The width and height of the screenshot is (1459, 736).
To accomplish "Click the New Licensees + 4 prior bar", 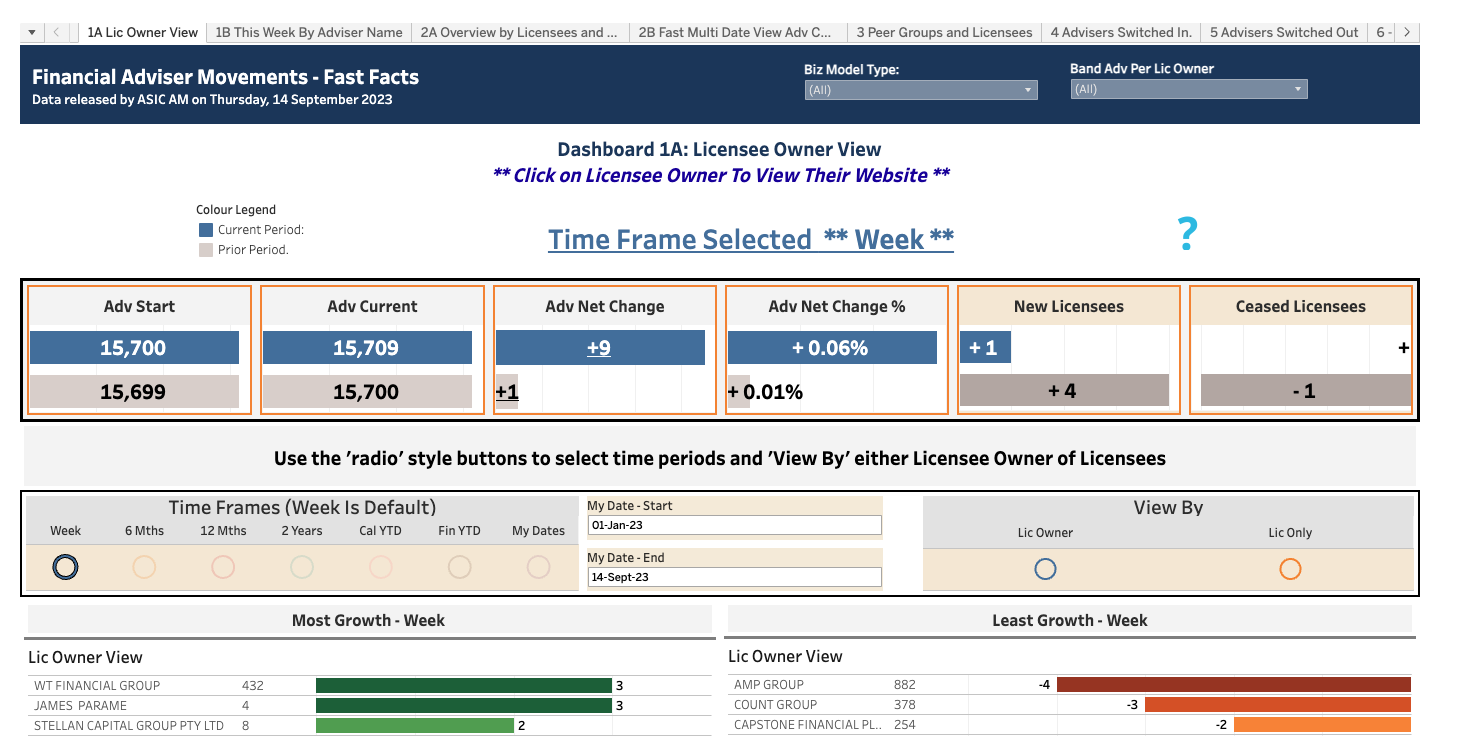I will coord(1064,391).
